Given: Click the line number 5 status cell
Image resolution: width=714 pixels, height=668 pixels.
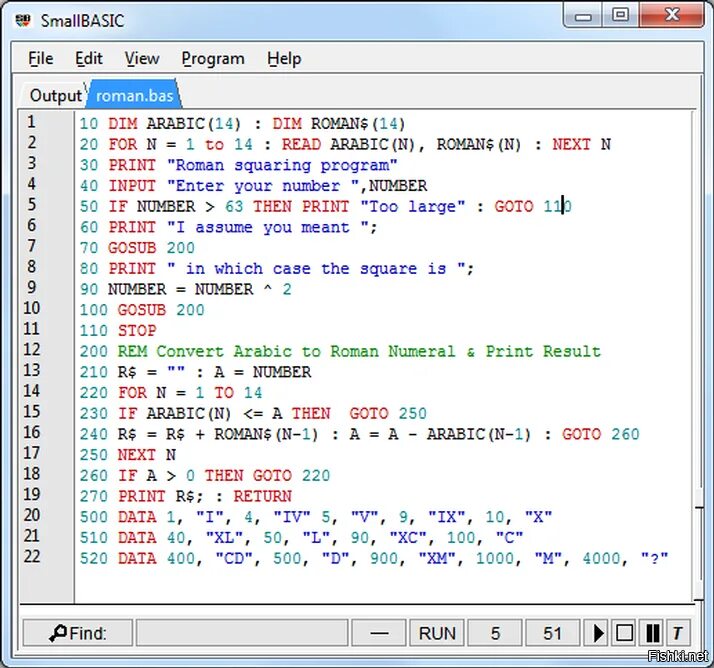Looking at the screenshot, I should click(x=495, y=632).
